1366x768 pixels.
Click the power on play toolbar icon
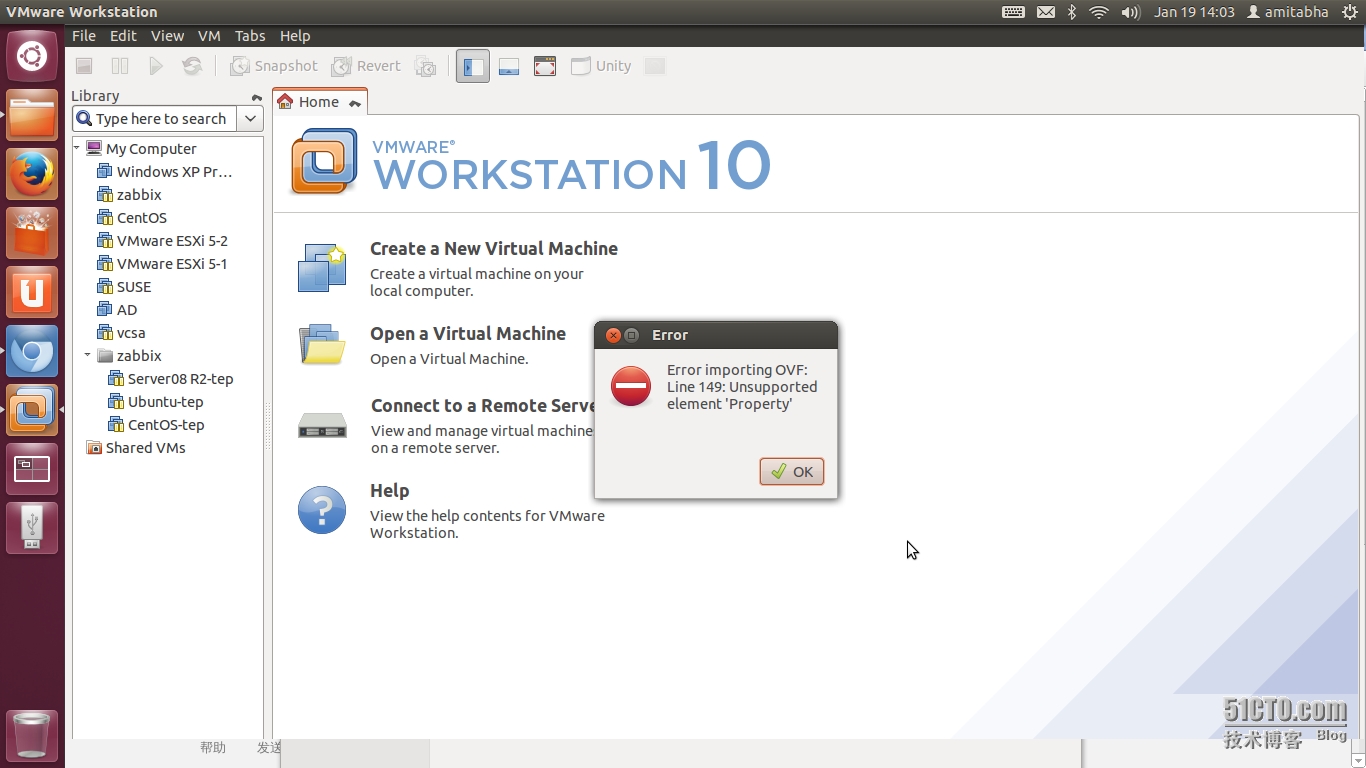[x=156, y=66]
